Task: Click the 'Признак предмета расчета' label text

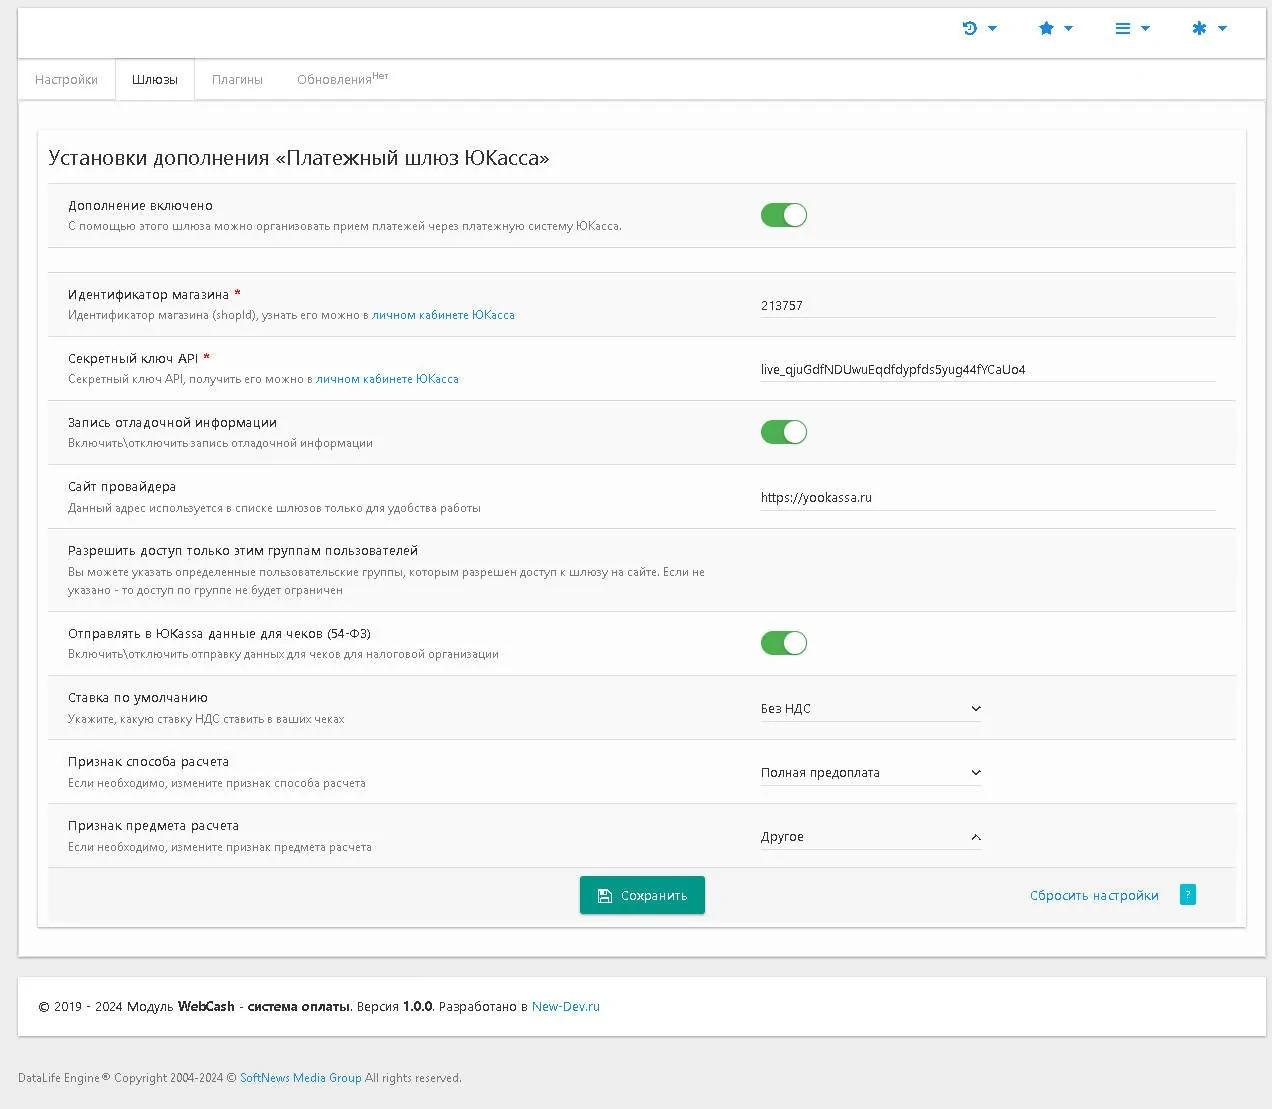Action: (153, 826)
